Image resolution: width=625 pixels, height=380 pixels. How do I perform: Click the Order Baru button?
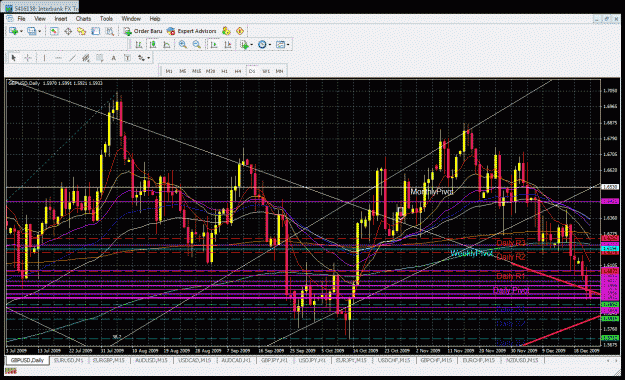point(143,31)
